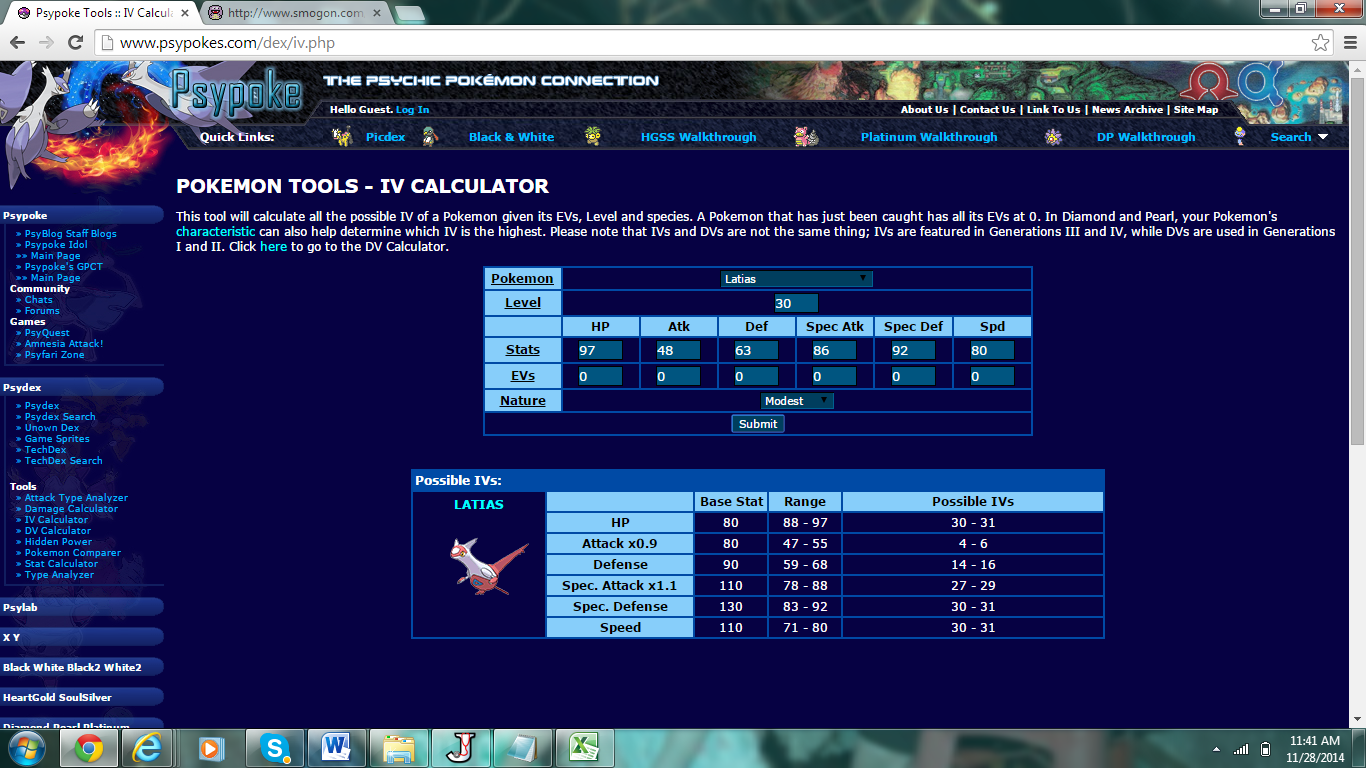The height and width of the screenshot is (768, 1366).
Task: Click the network signal tray icon
Action: tap(1241, 749)
